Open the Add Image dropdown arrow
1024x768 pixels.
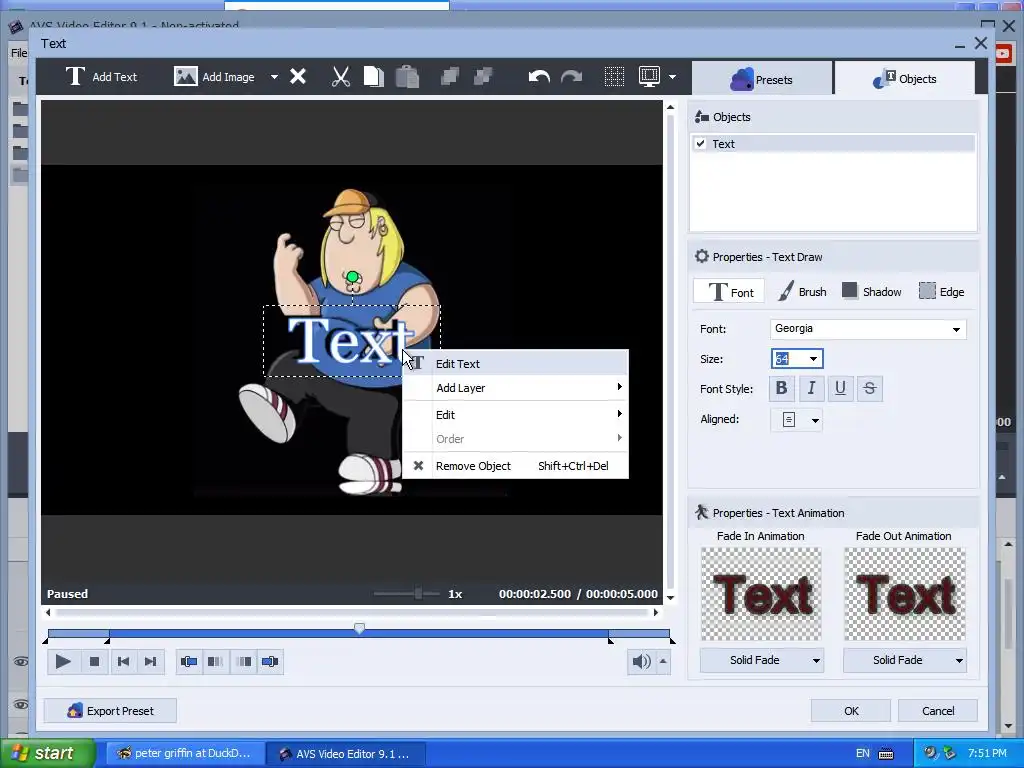tap(274, 77)
